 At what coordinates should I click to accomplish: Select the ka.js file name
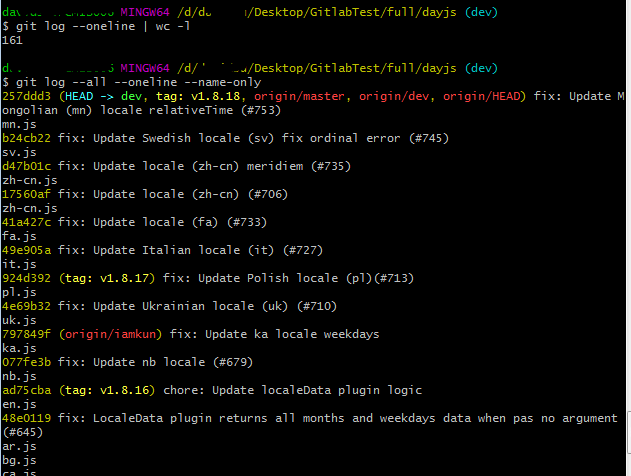pyautogui.click(x=19, y=347)
